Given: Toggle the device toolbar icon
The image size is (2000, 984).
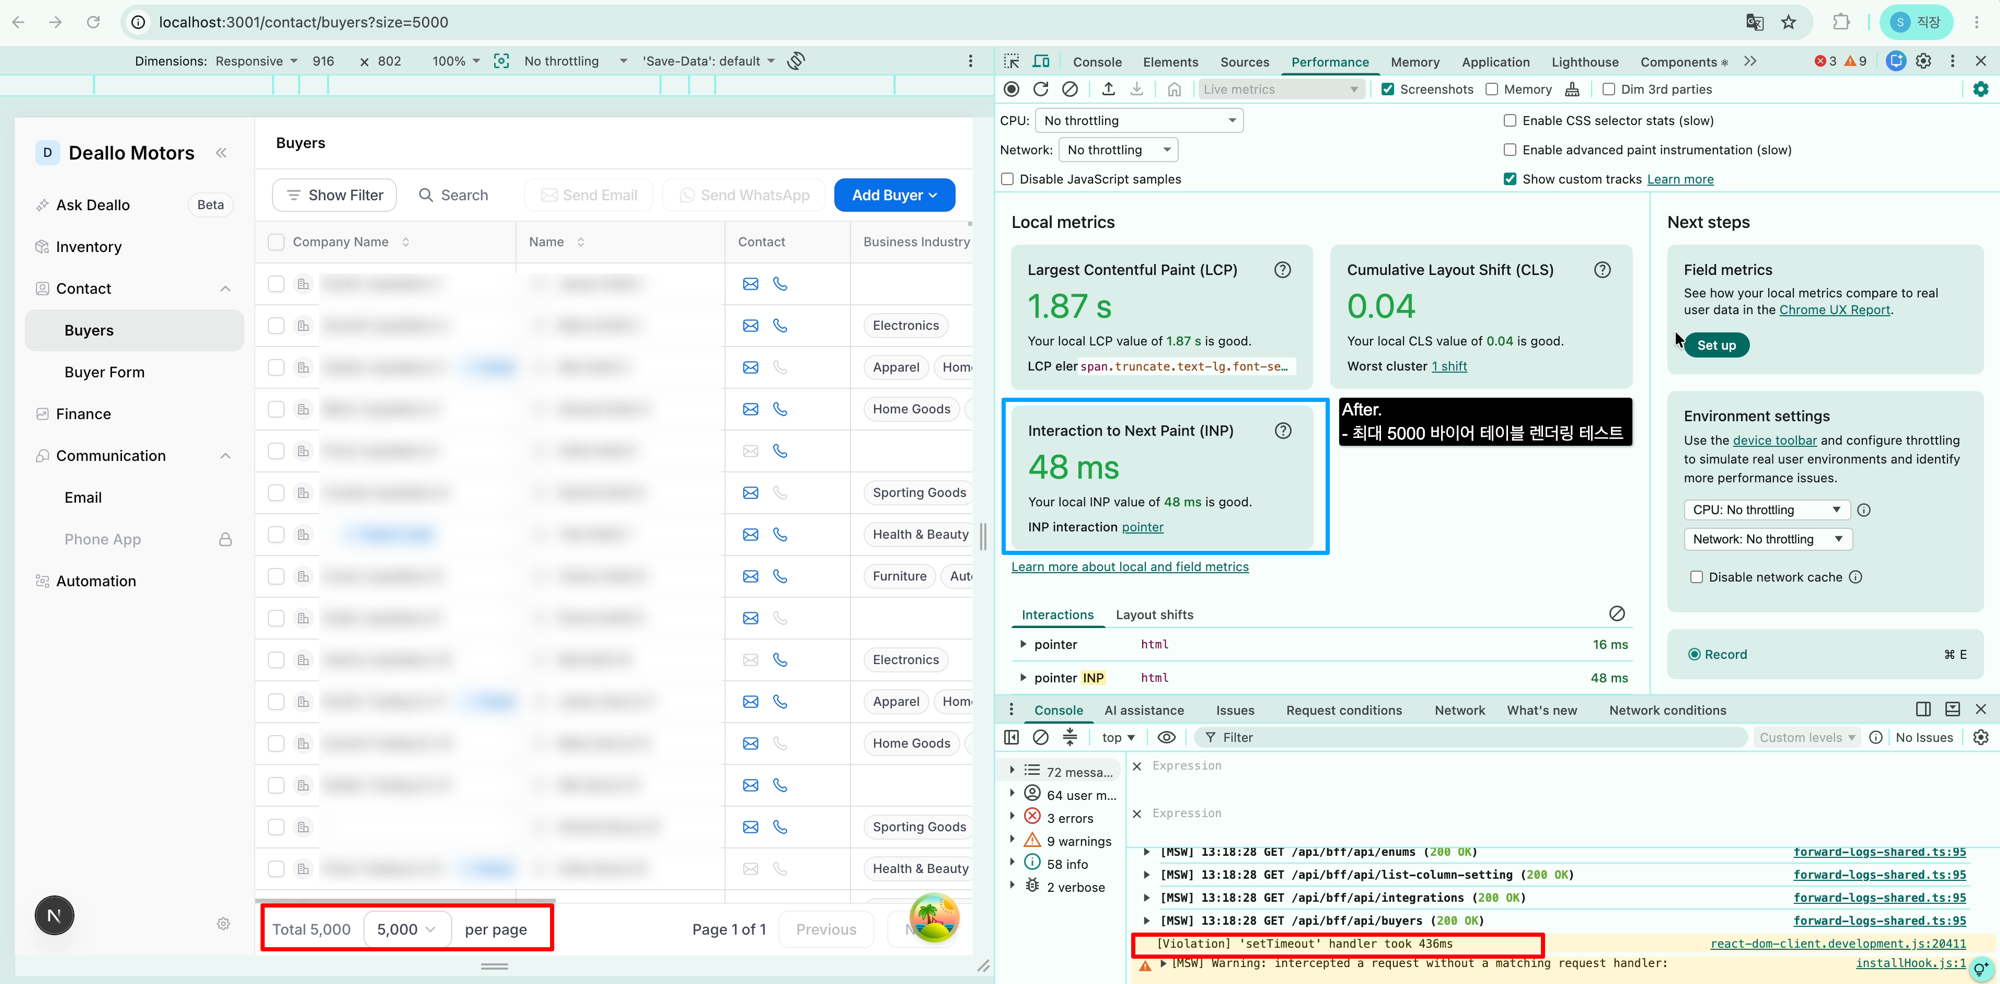Looking at the screenshot, I should pyautogui.click(x=1041, y=61).
